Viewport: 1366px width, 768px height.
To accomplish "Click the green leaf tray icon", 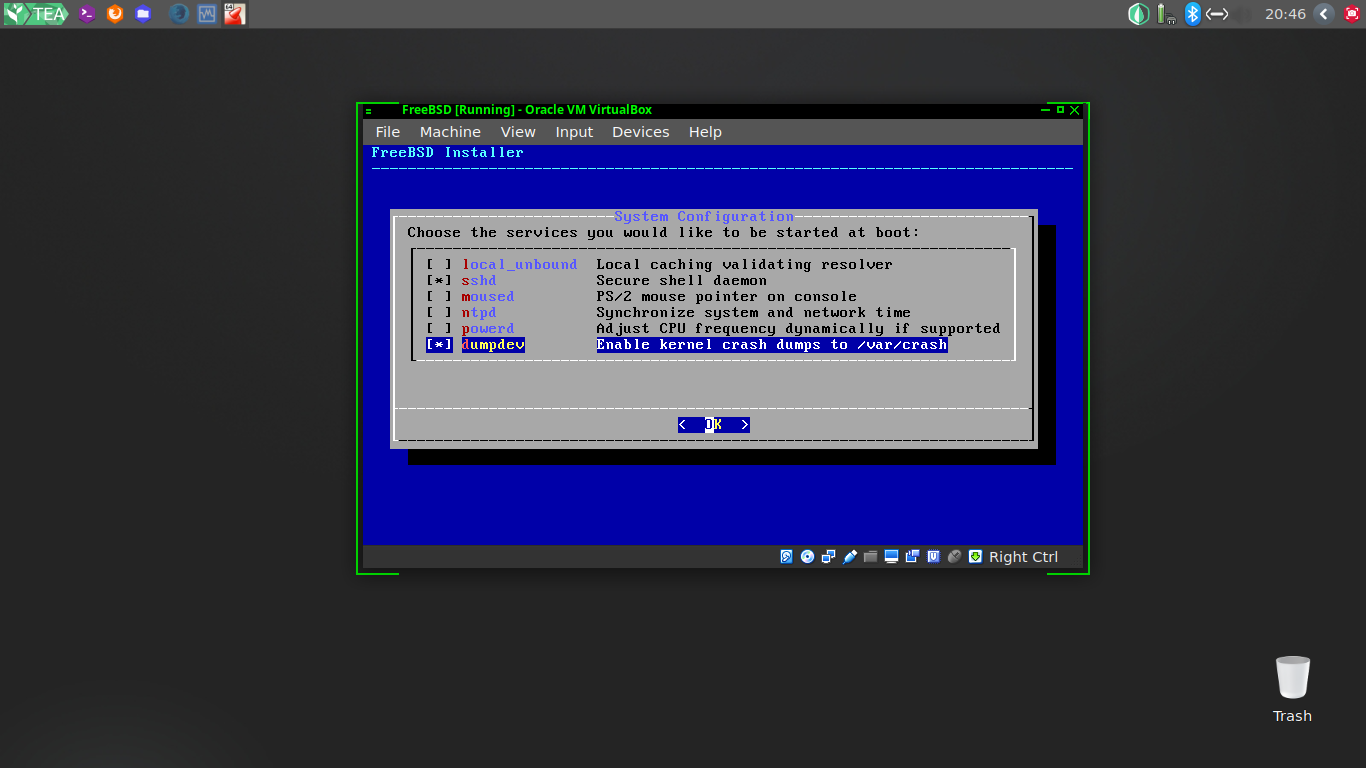I will click(1138, 14).
